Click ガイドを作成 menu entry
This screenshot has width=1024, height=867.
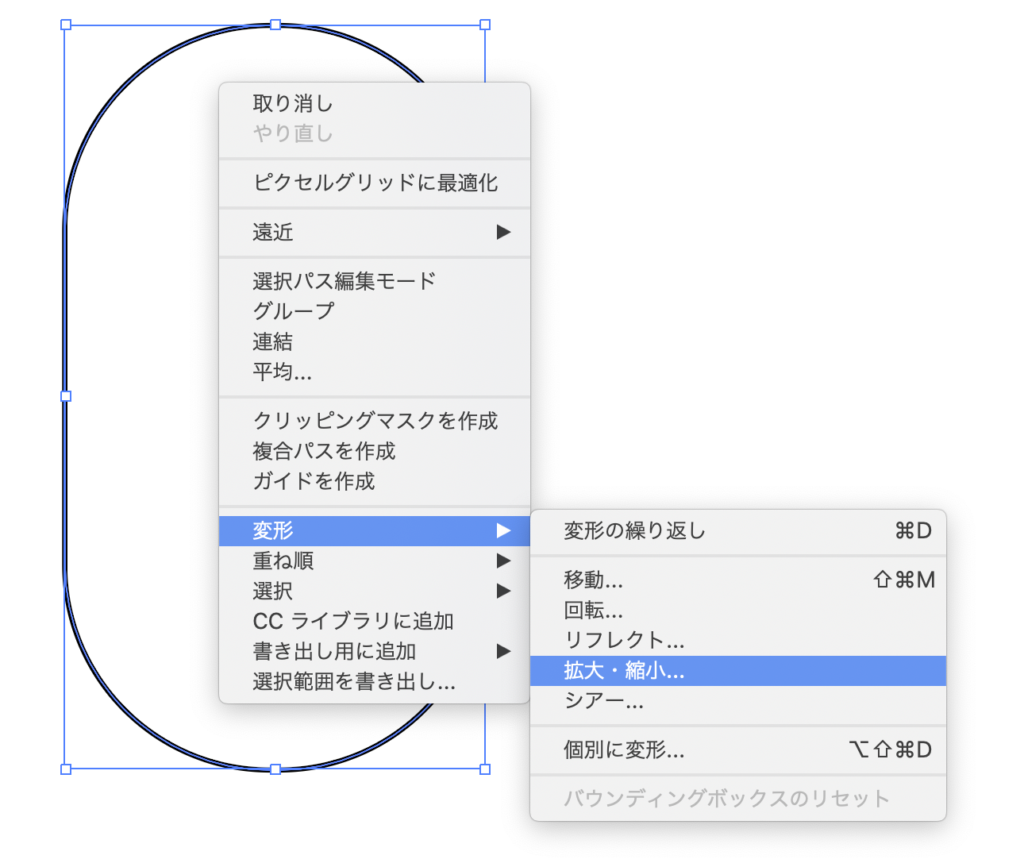point(313,481)
